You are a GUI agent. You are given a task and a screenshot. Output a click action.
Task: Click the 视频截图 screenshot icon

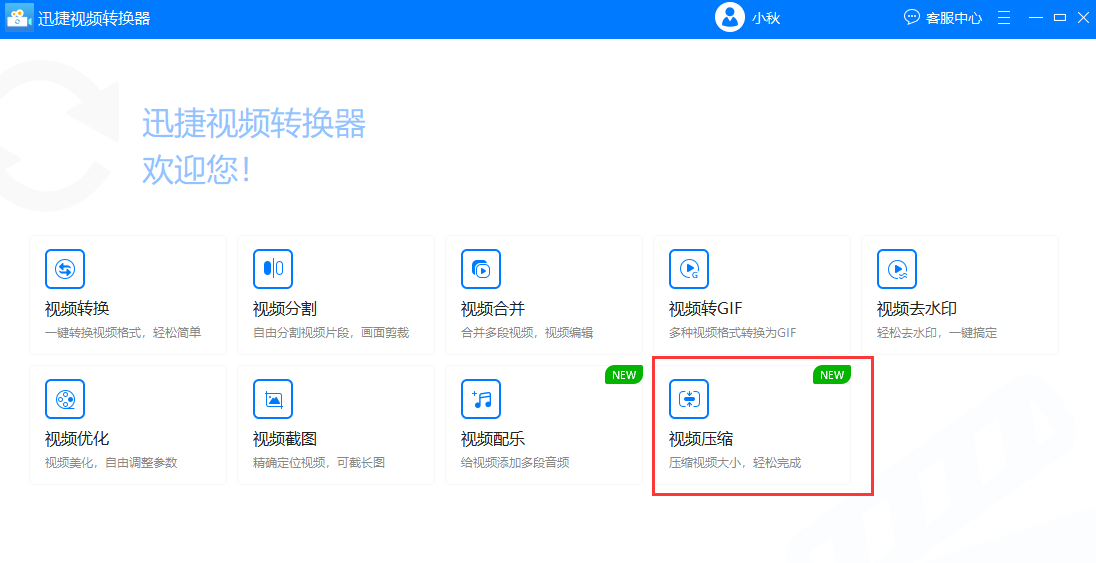coord(273,399)
